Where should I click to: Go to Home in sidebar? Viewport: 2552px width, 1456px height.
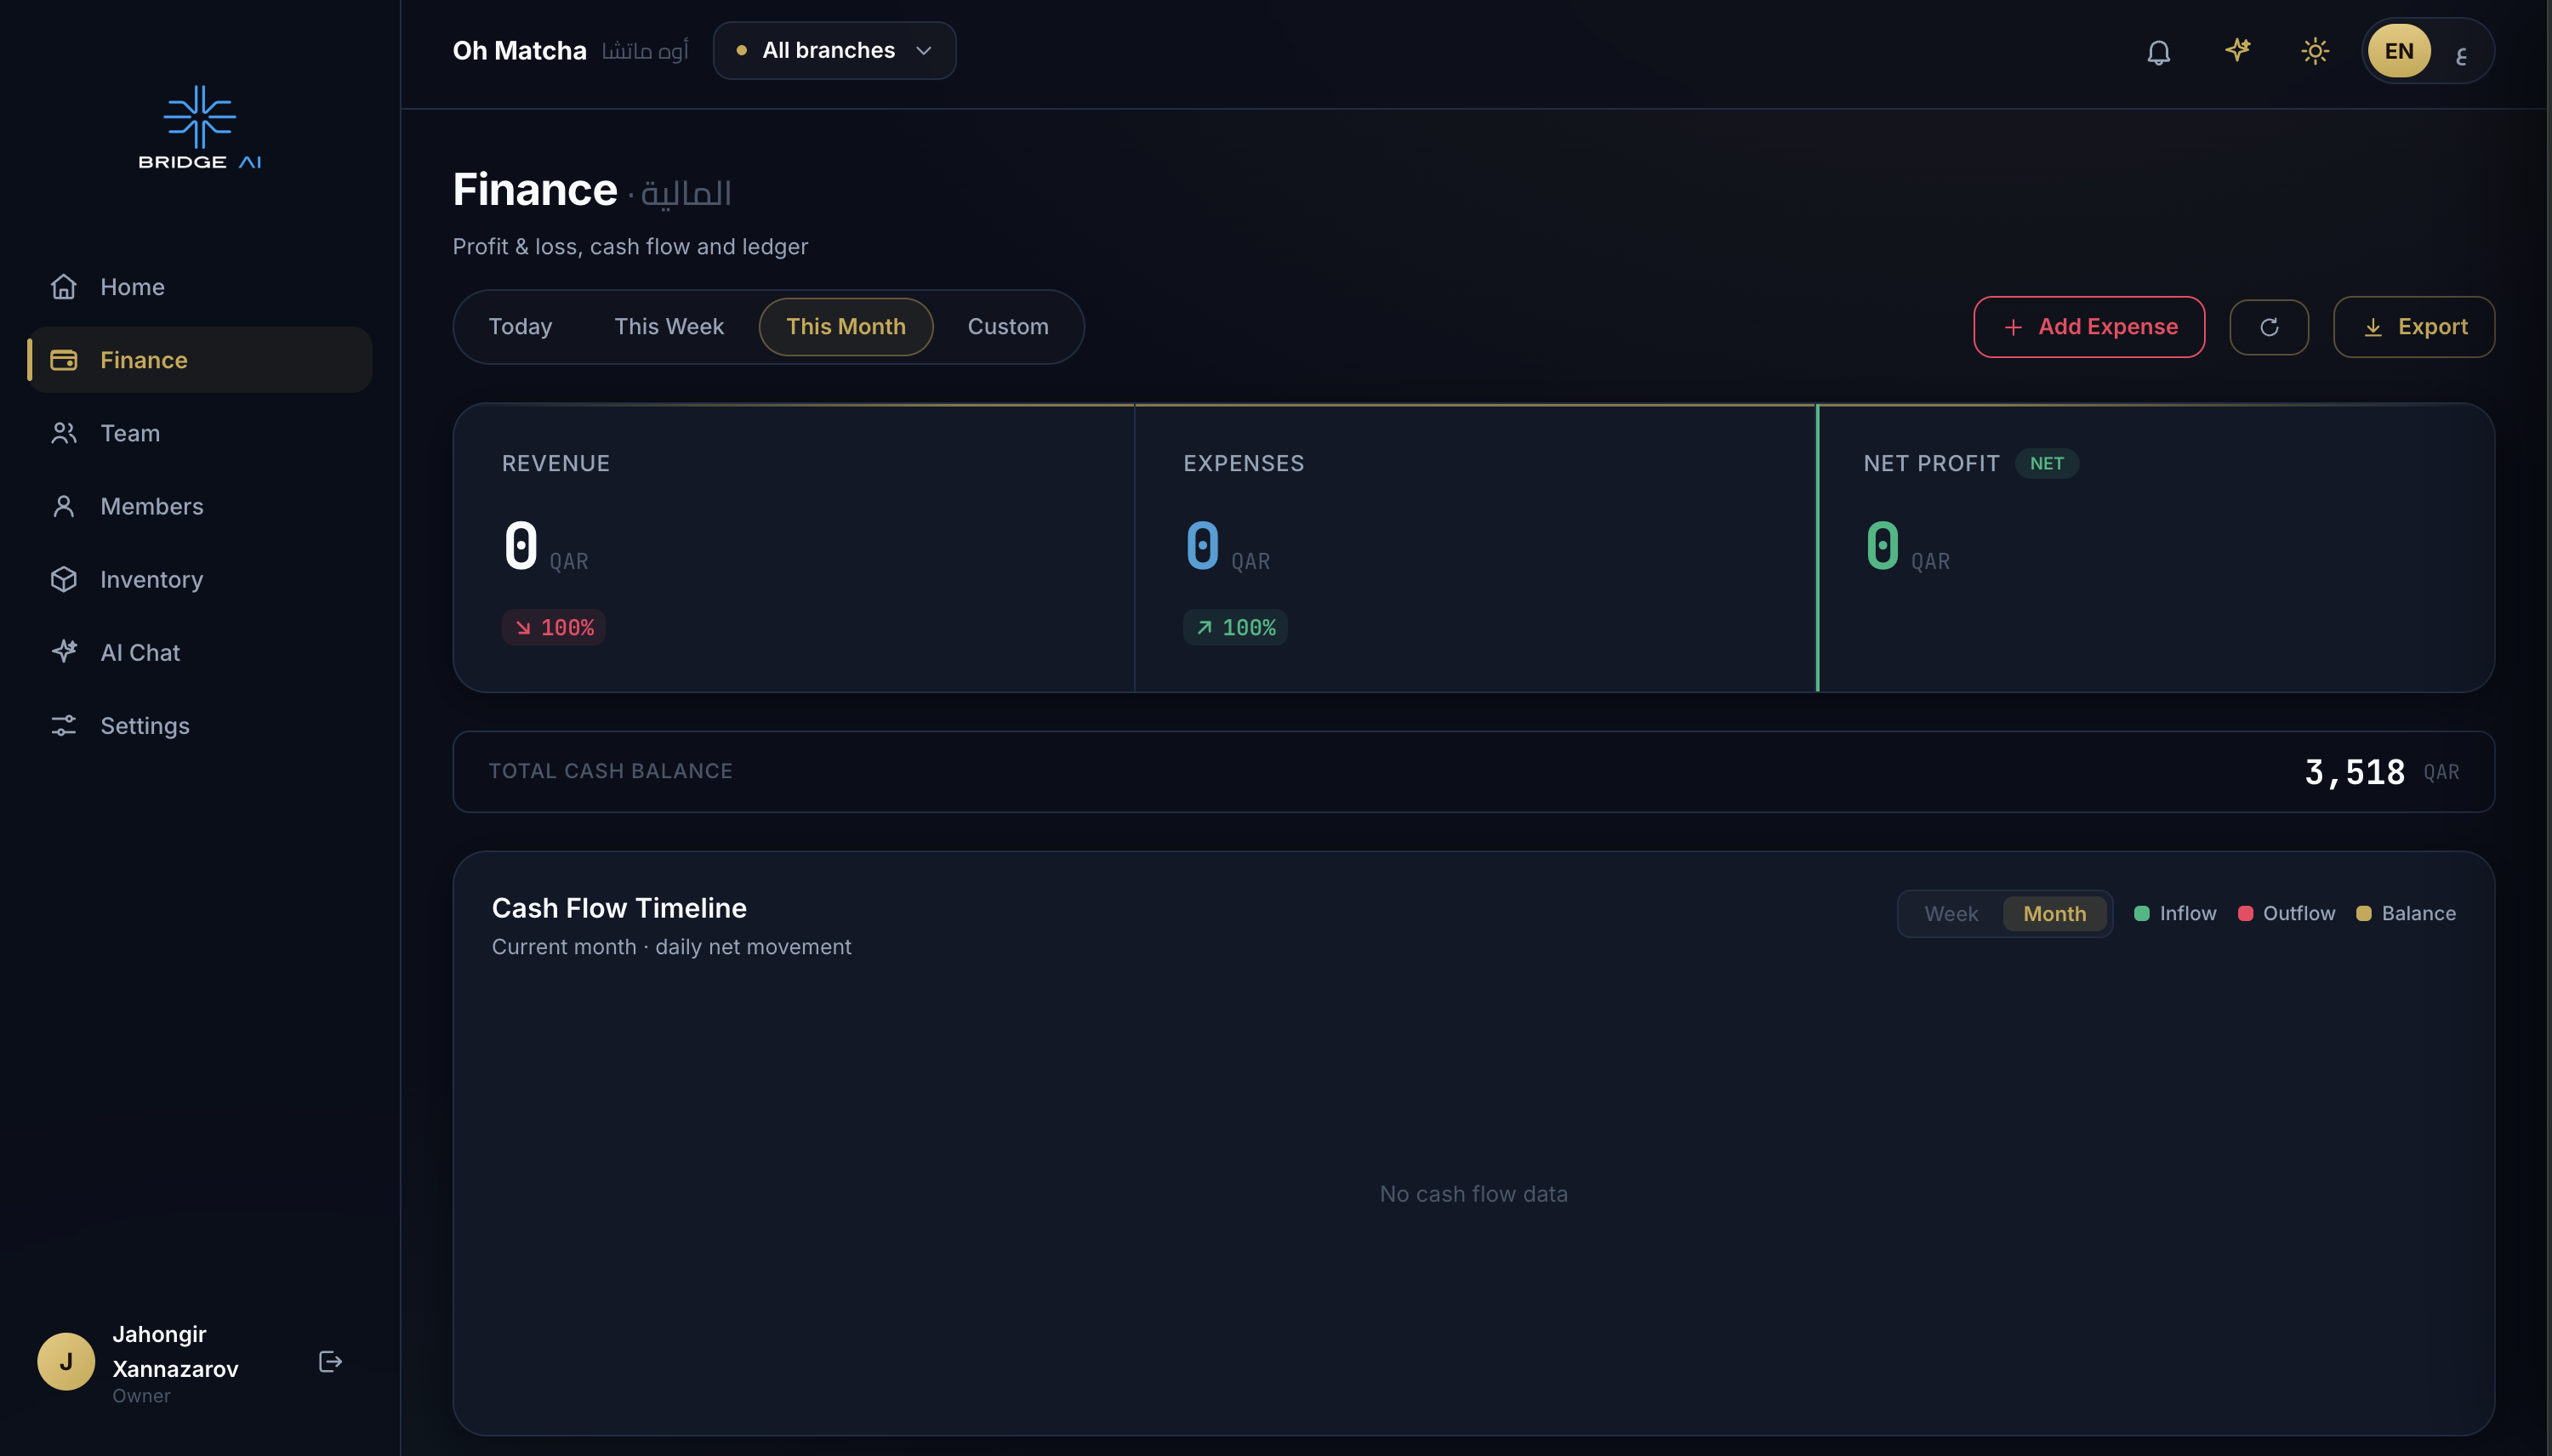[200, 287]
